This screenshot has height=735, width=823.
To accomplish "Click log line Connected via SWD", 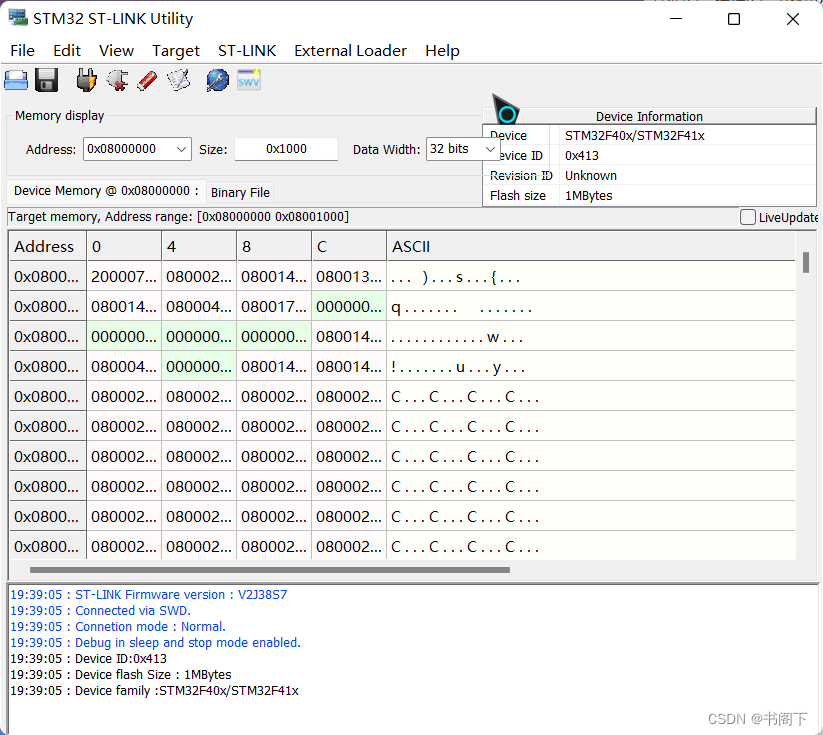I will tap(100, 611).
